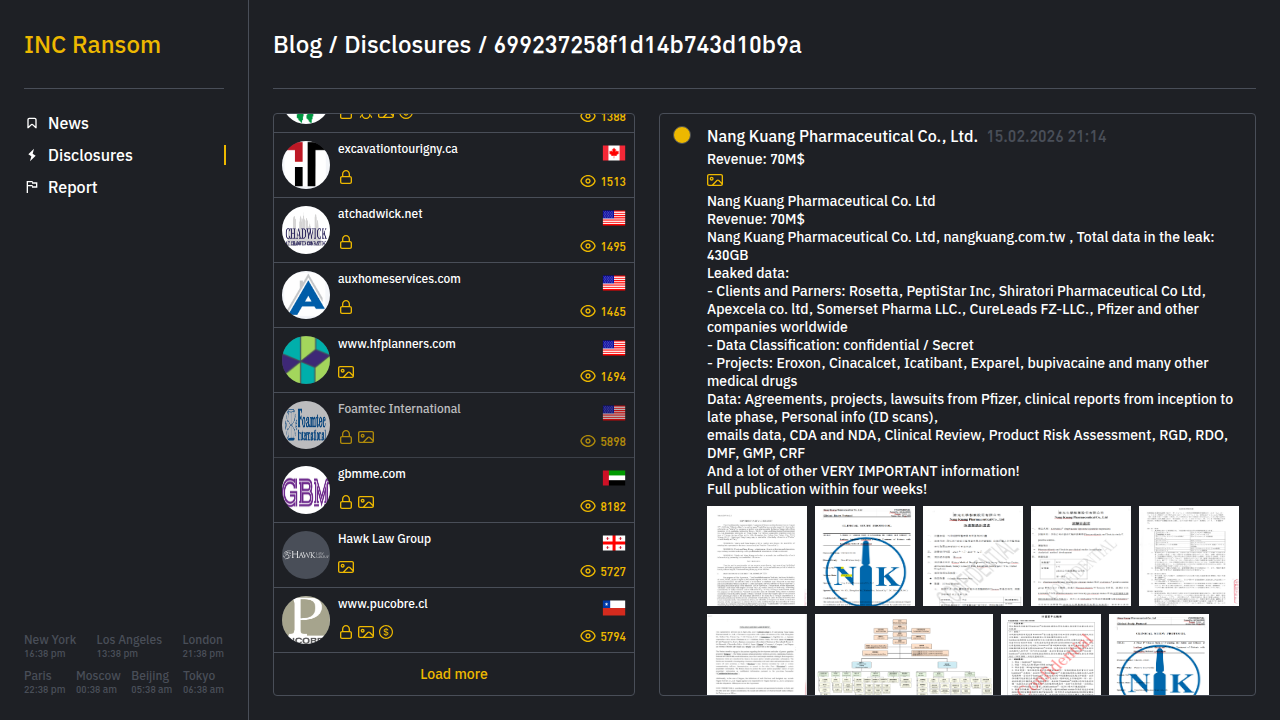The image size is (1280, 720).
Task: Click the lock icon under excavationtourigny.ca
Action: (346, 177)
